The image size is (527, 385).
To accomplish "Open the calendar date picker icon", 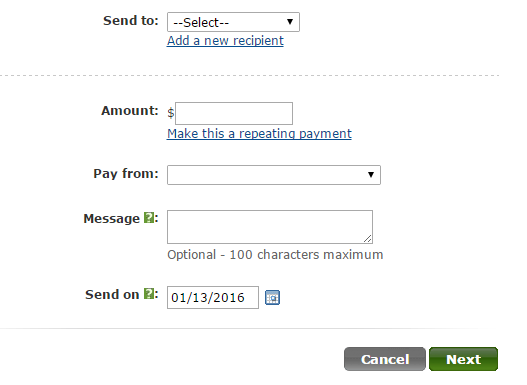I will tap(272, 297).
